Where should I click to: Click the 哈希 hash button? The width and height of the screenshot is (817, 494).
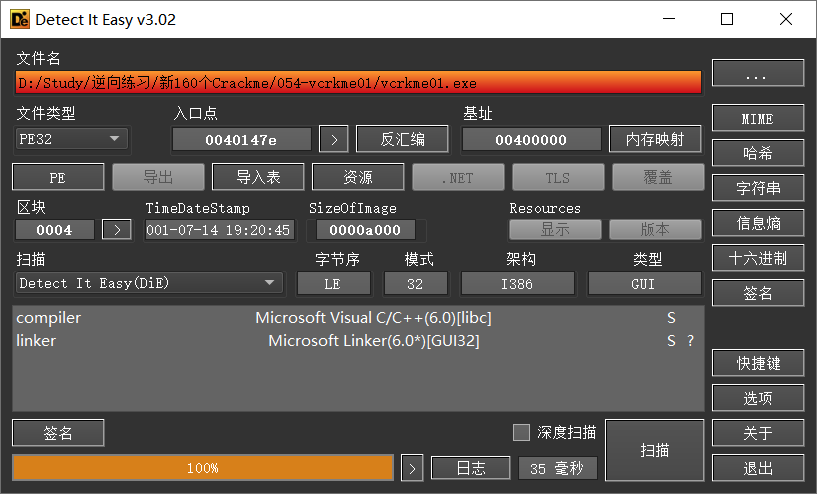click(758, 153)
